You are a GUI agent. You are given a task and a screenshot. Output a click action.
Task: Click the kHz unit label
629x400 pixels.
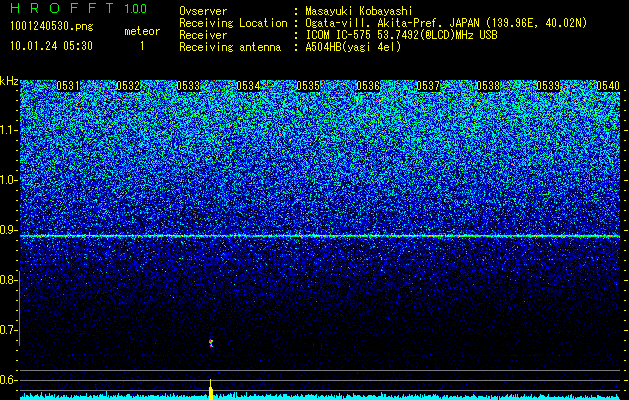click(x=9, y=81)
